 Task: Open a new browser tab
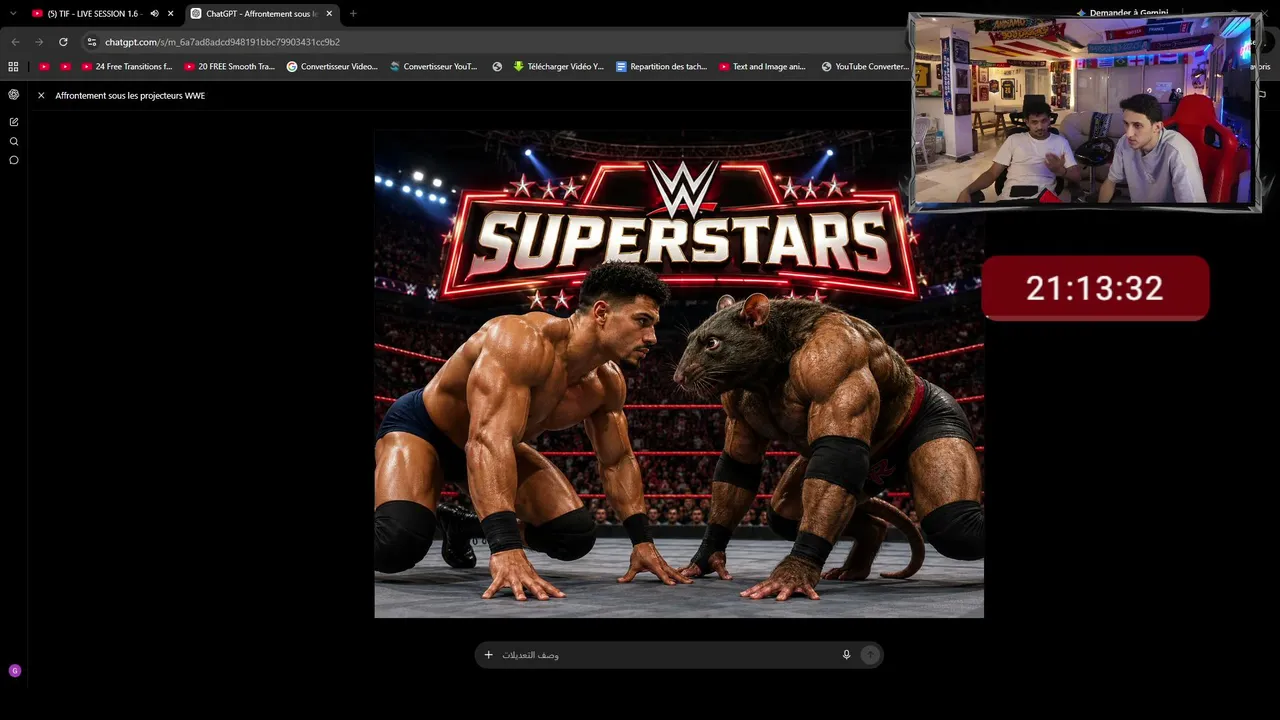353,14
